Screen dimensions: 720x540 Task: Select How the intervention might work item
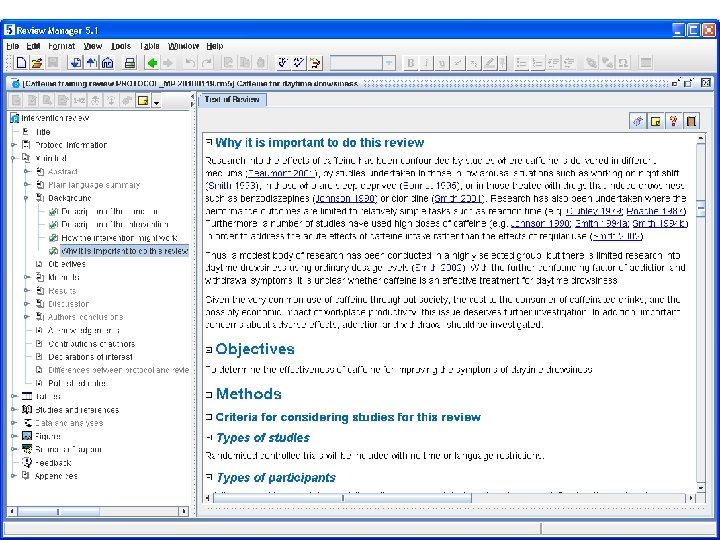119,238
